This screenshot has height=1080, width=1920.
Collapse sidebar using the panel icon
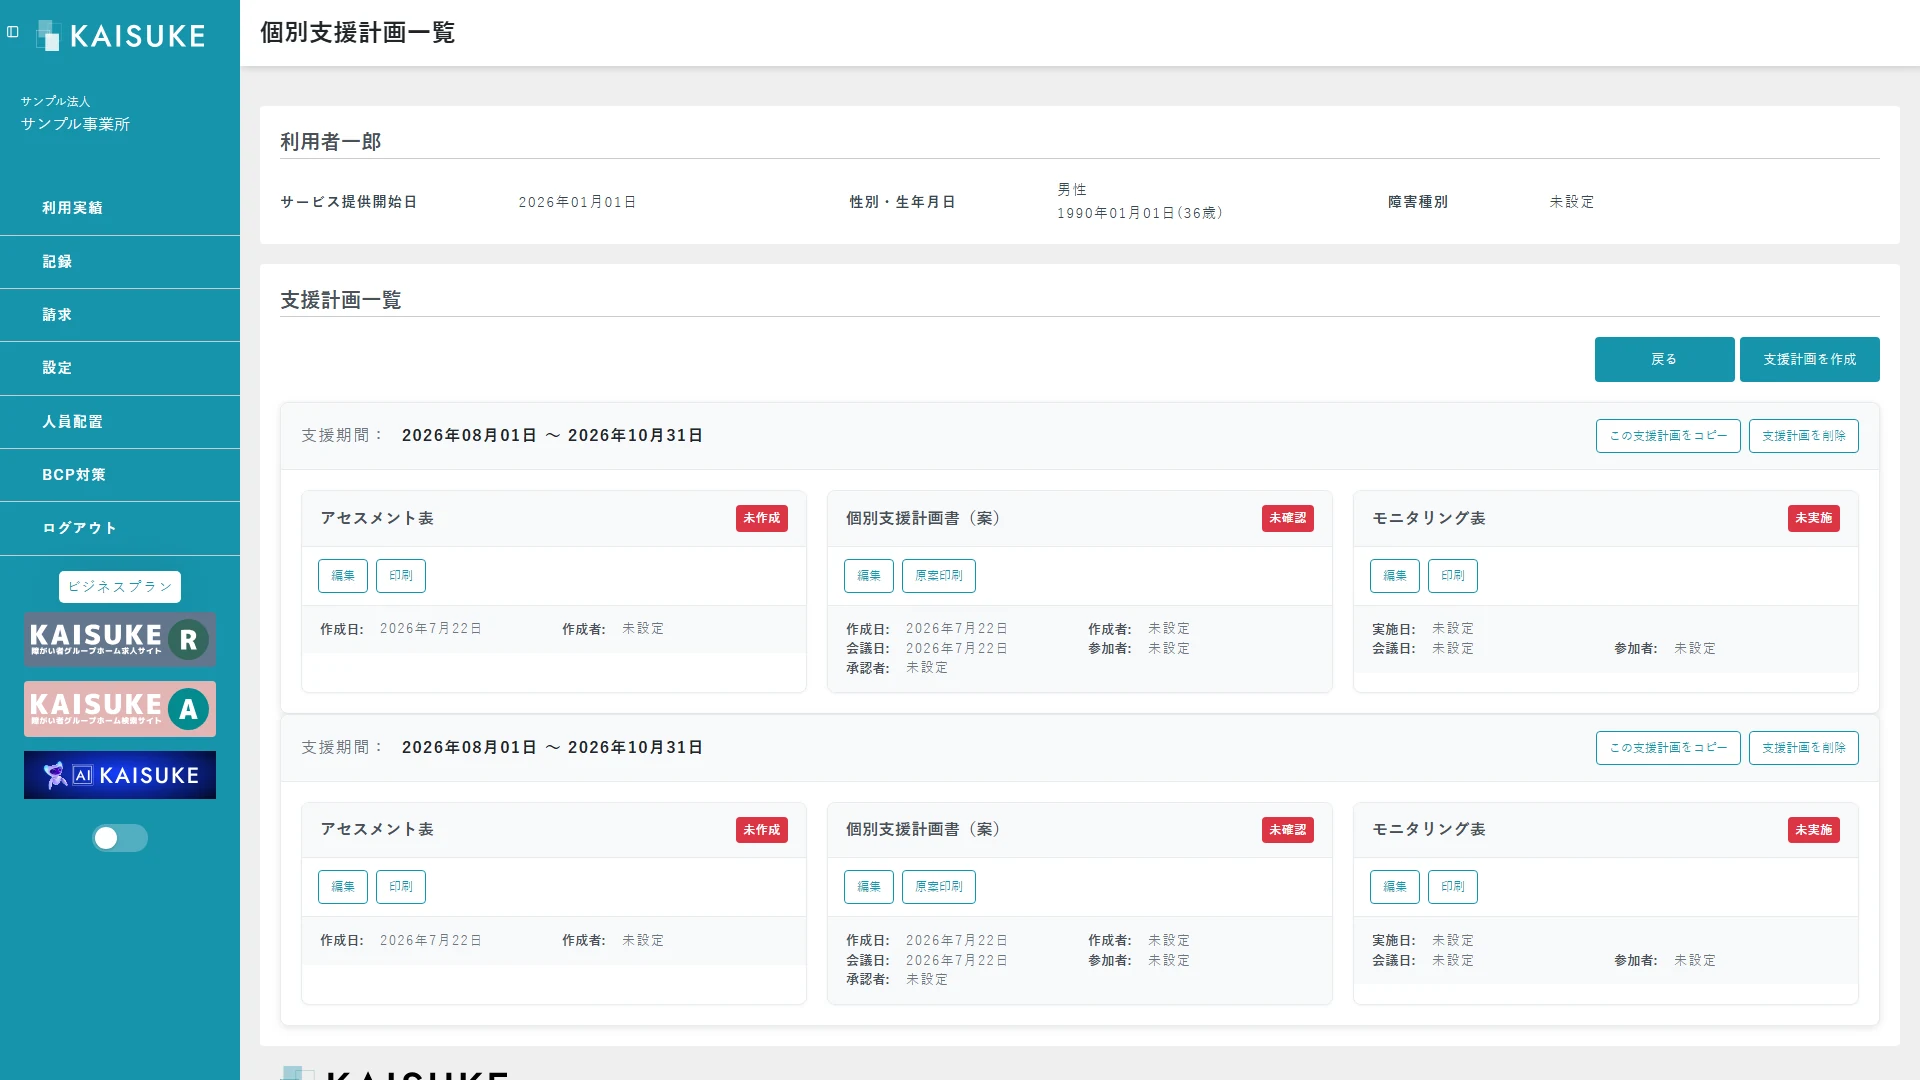click(x=13, y=32)
